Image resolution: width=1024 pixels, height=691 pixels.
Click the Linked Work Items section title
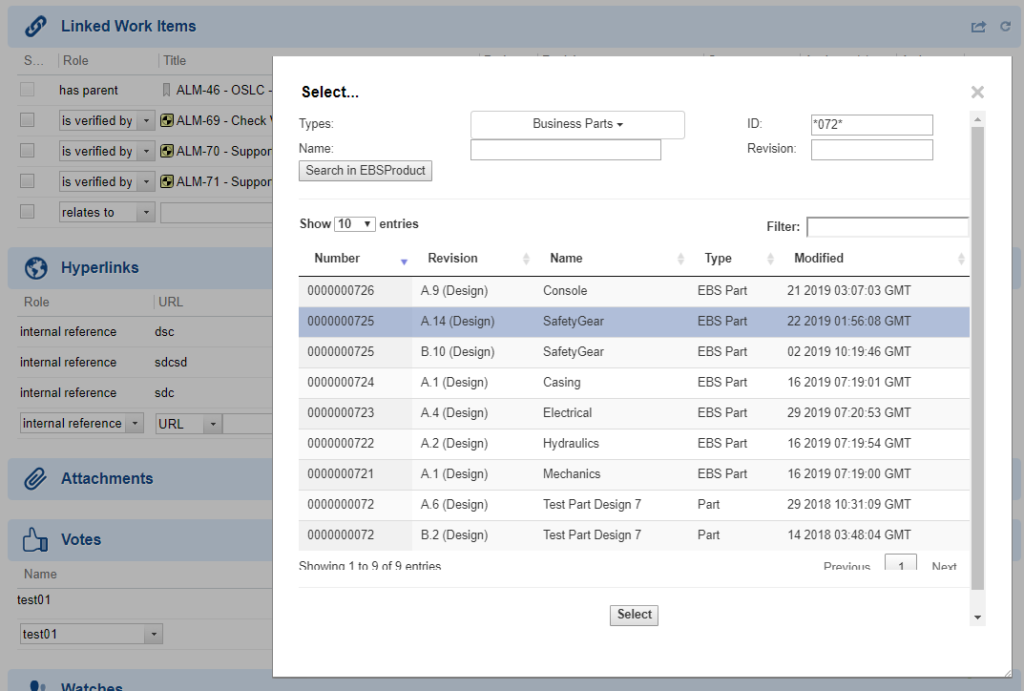pos(128,26)
